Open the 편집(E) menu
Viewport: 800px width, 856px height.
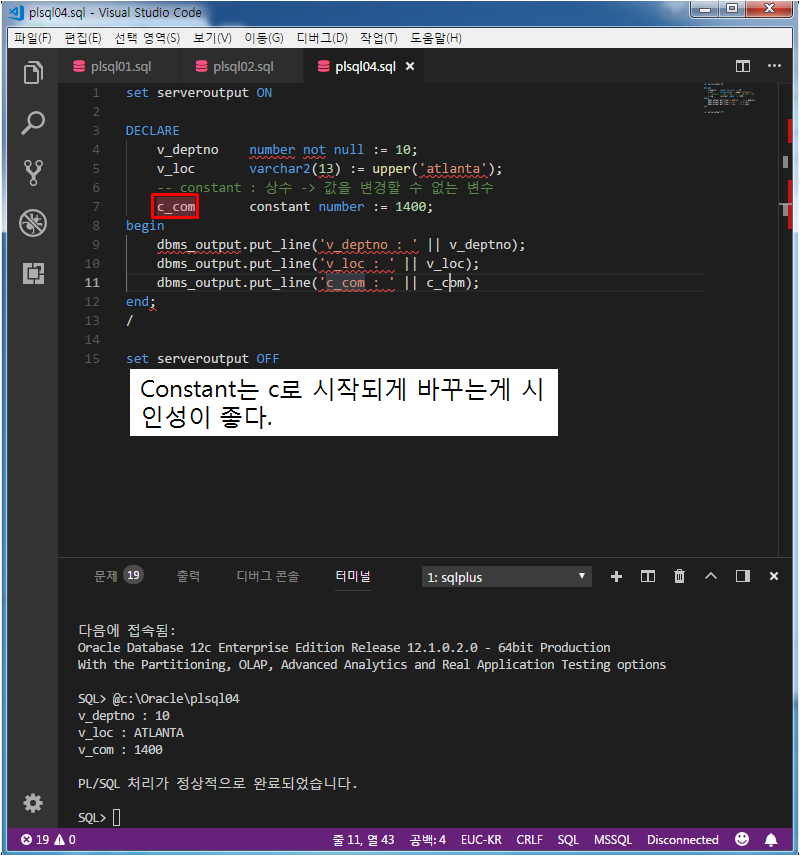click(83, 38)
